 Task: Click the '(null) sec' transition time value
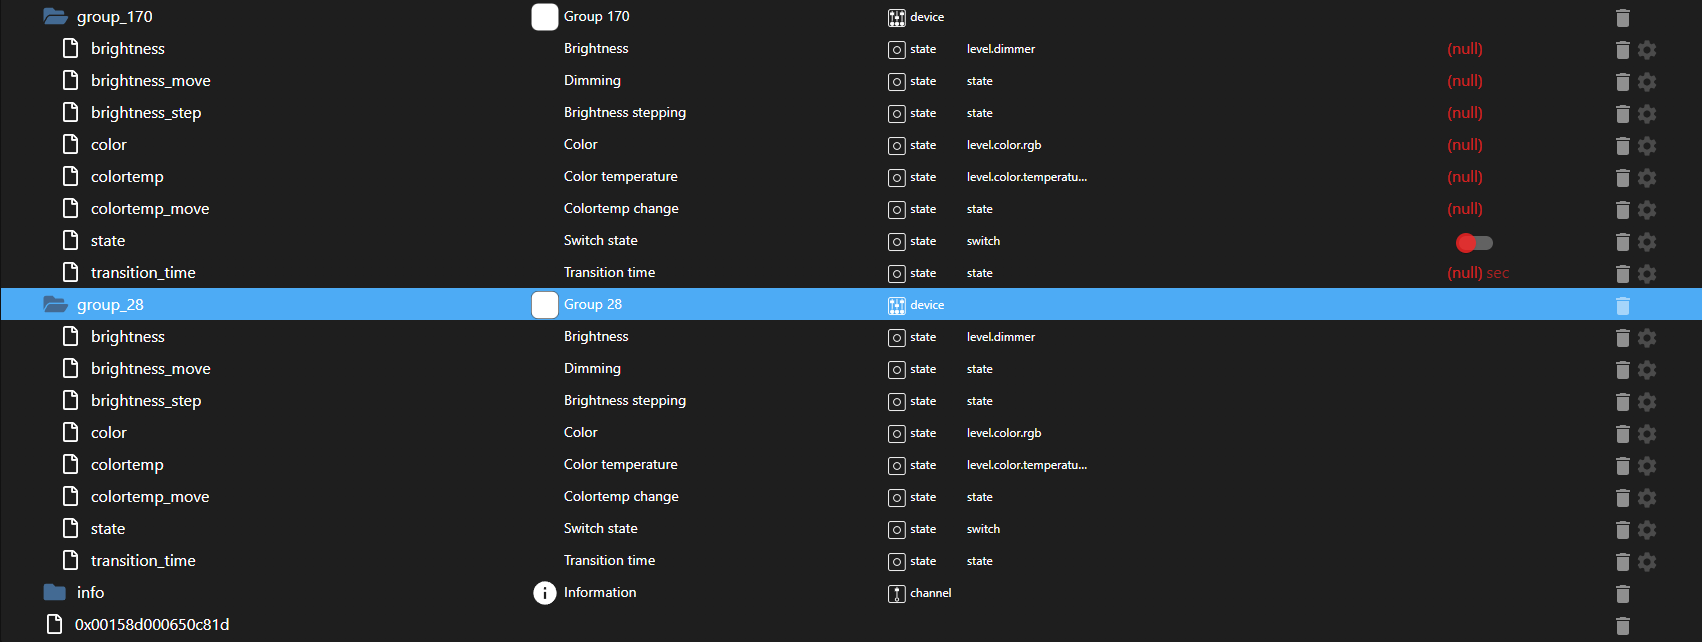point(1478,273)
